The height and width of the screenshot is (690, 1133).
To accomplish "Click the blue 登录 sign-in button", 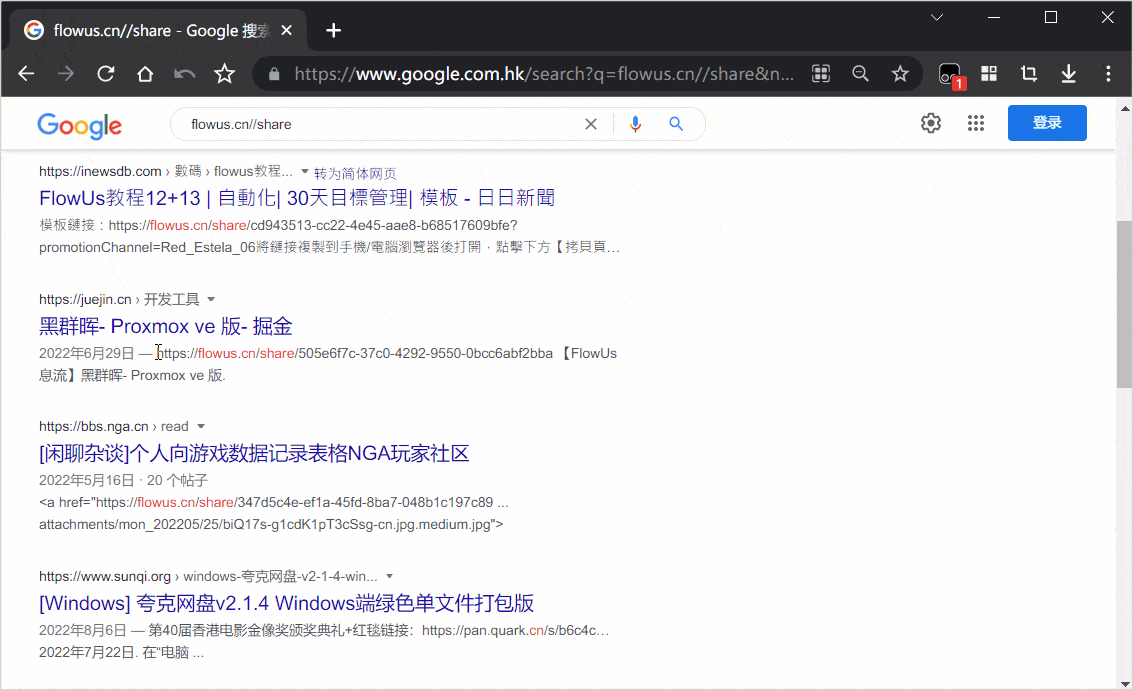I will coord(1046,123).
